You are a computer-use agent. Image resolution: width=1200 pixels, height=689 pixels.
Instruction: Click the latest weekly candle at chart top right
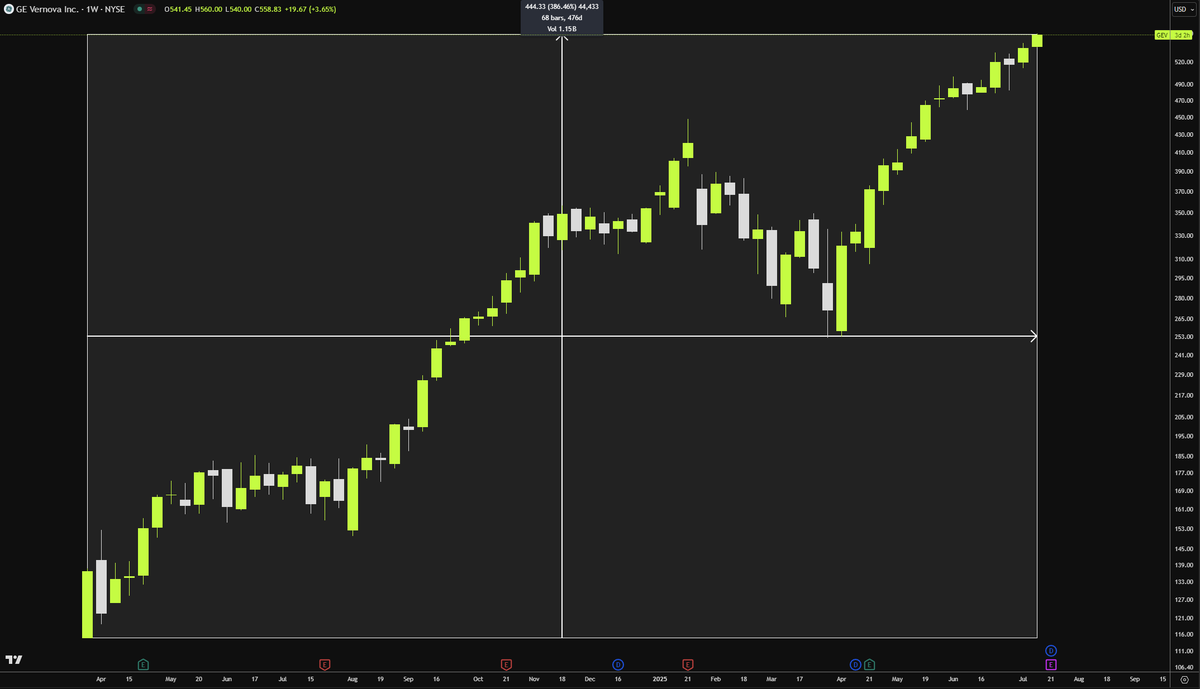point(1037,40)
